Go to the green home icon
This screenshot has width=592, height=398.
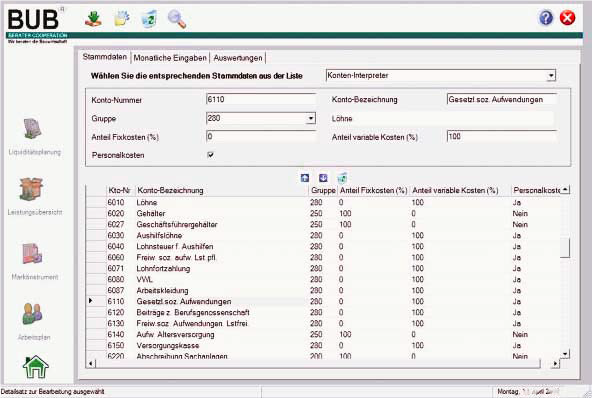(x=36, y=367)
